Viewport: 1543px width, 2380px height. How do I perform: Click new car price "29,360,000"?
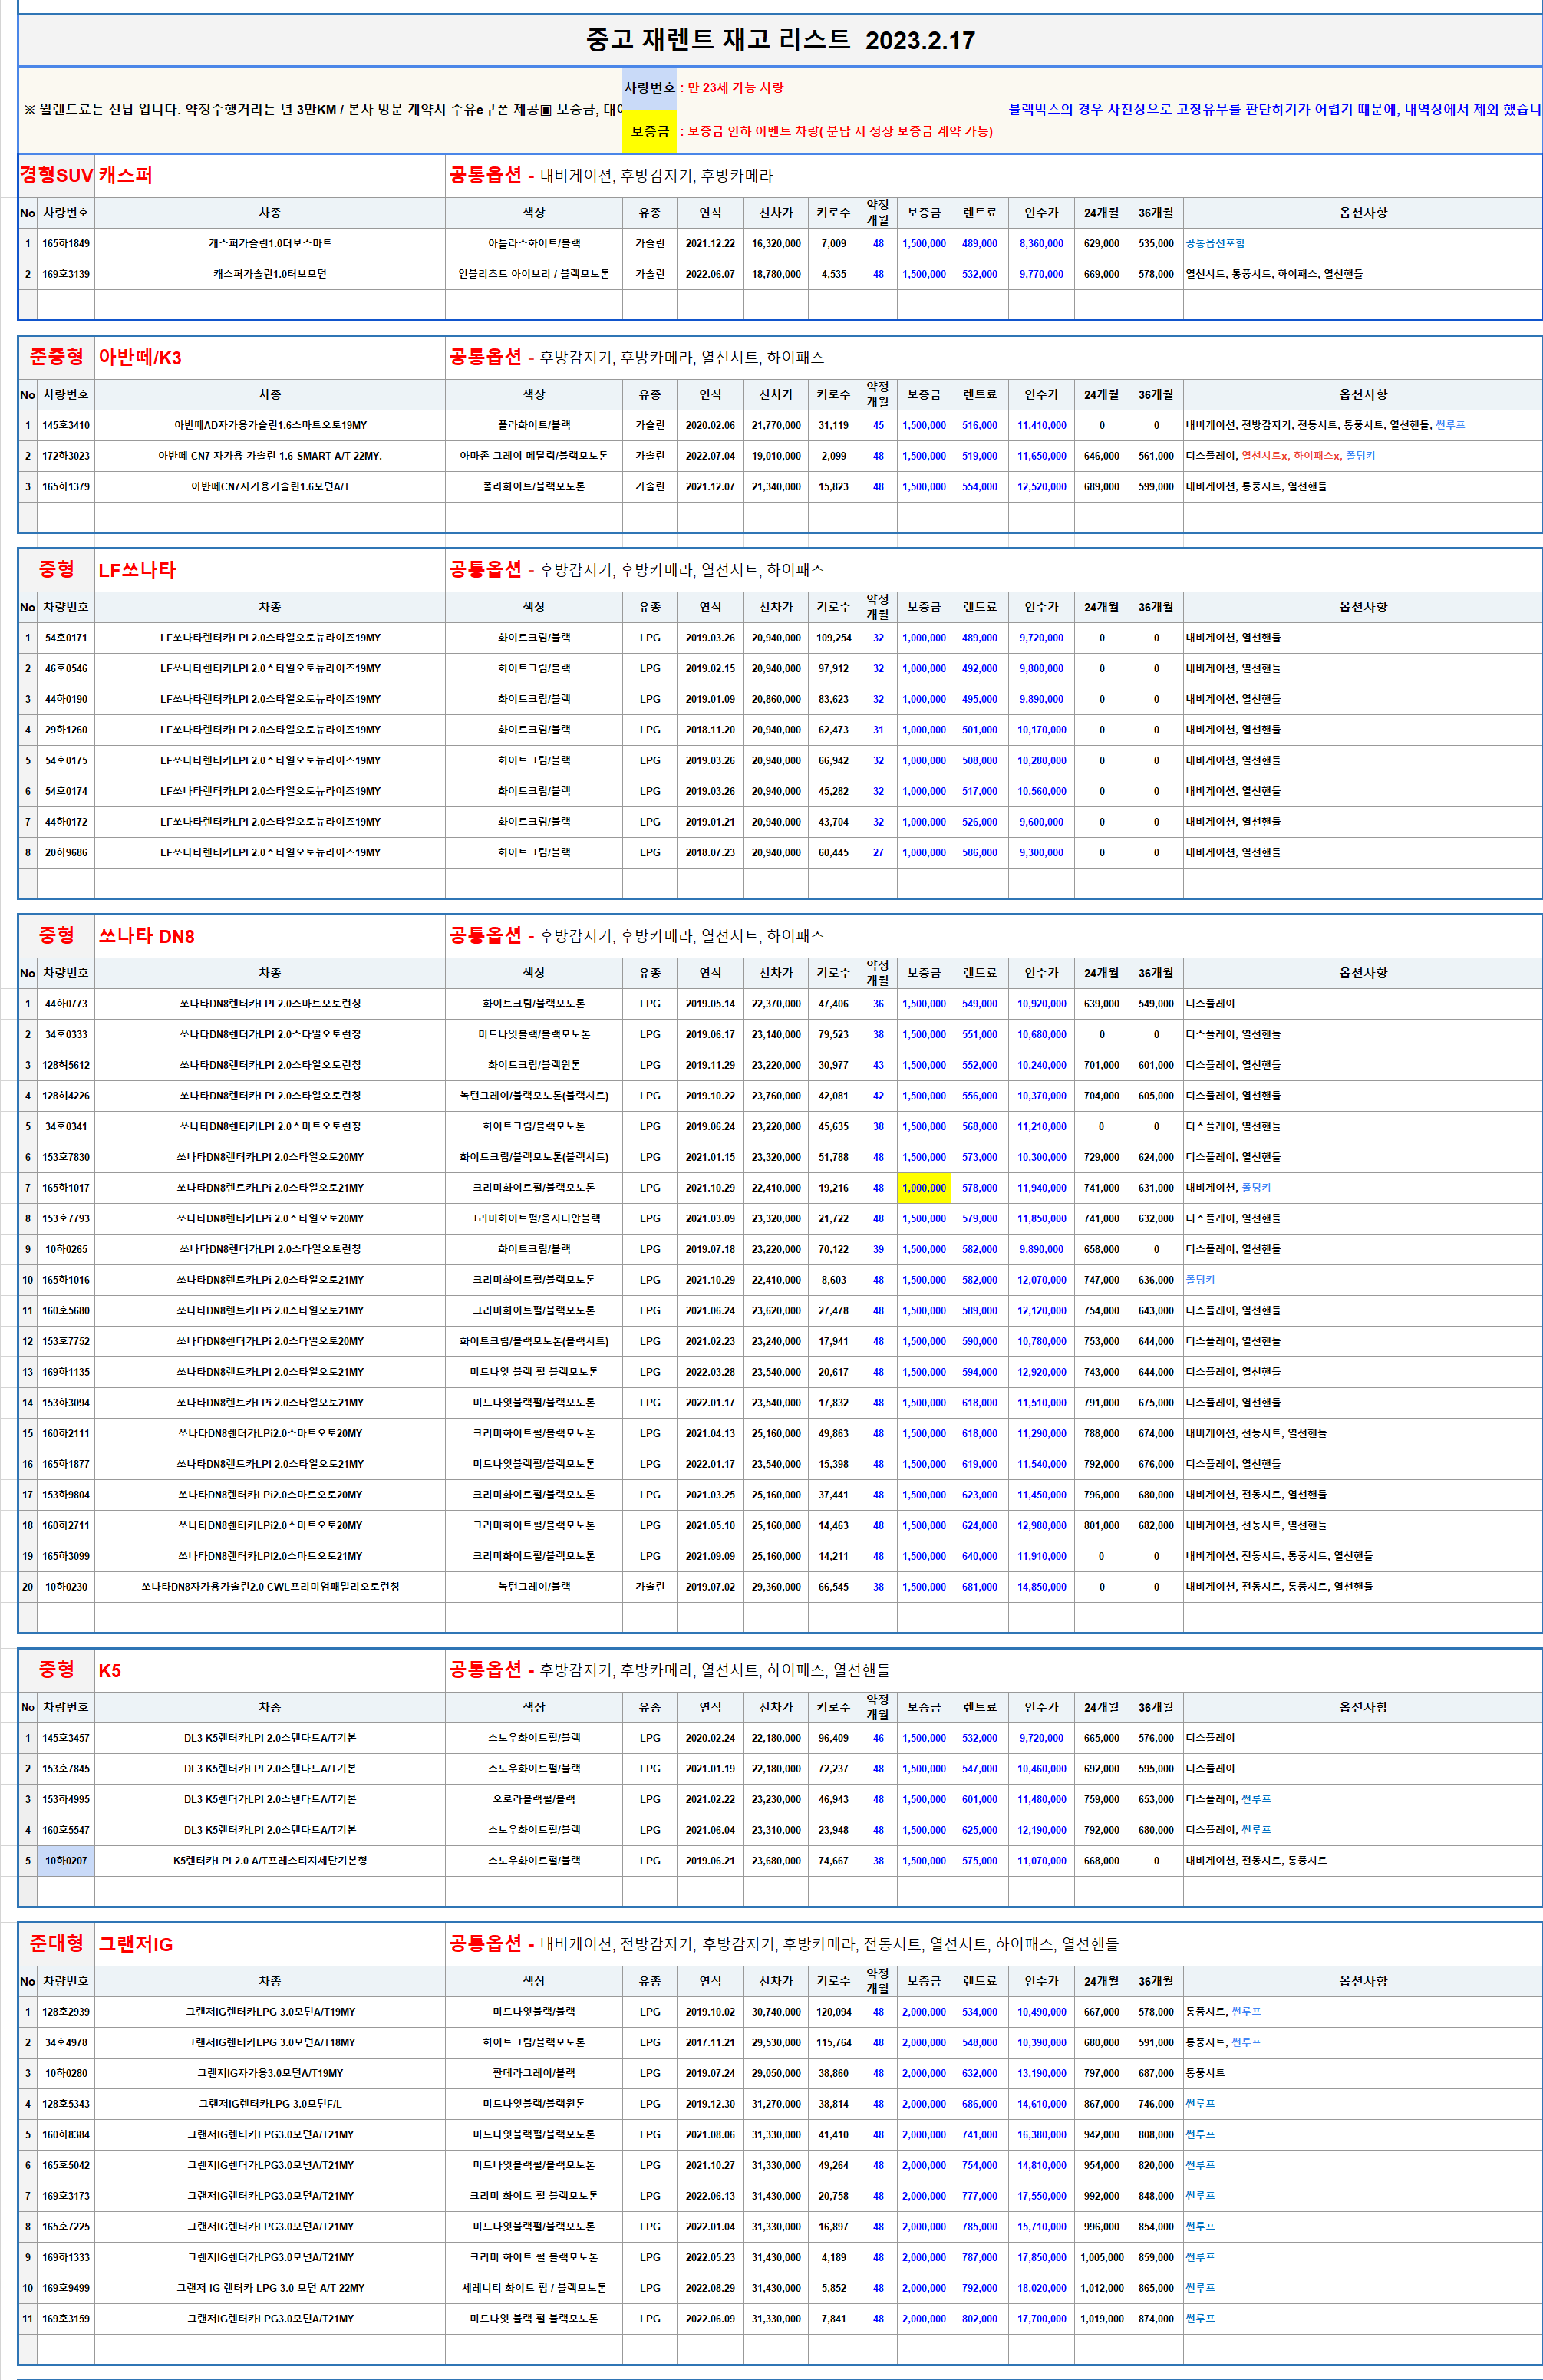click(776, 1587)
